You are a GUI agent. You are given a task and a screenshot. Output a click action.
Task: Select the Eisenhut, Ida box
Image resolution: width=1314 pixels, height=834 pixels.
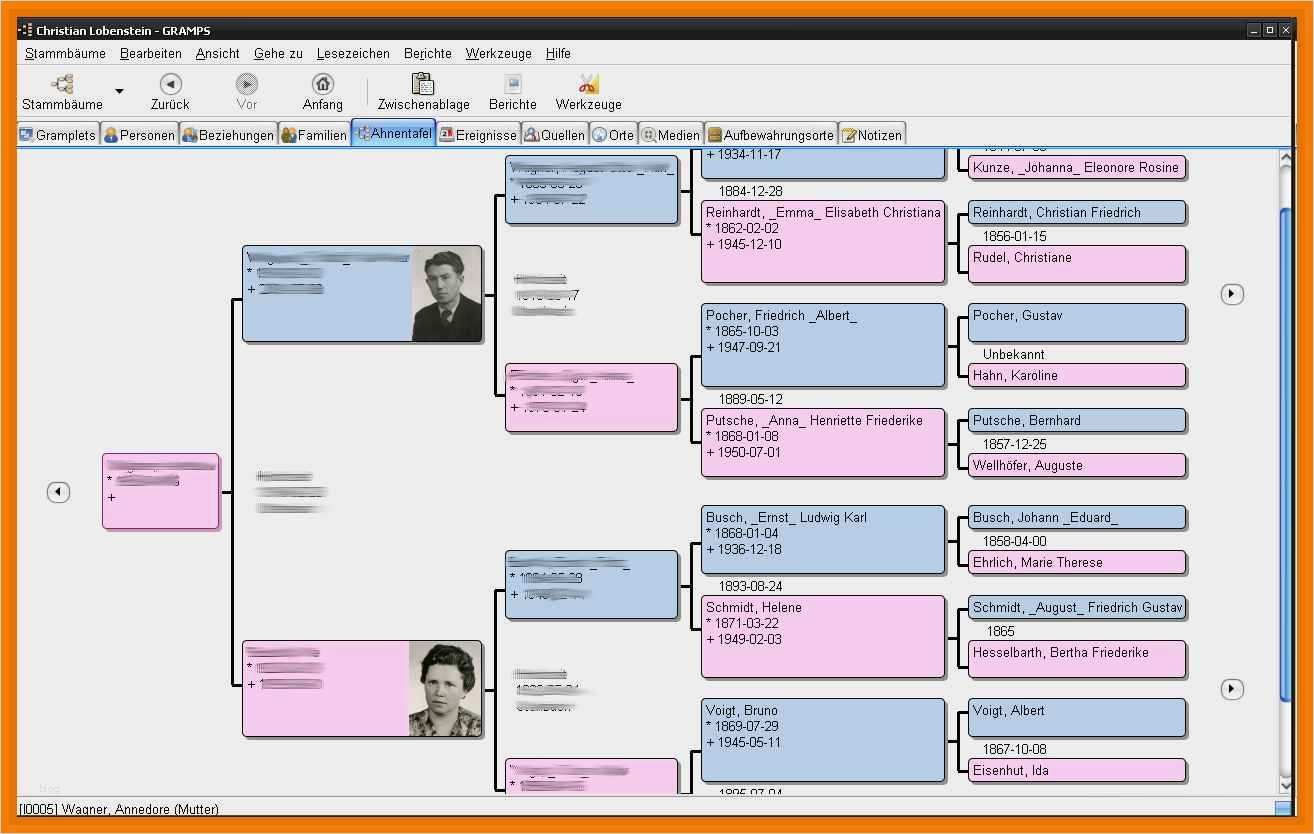click(1077, 771)
